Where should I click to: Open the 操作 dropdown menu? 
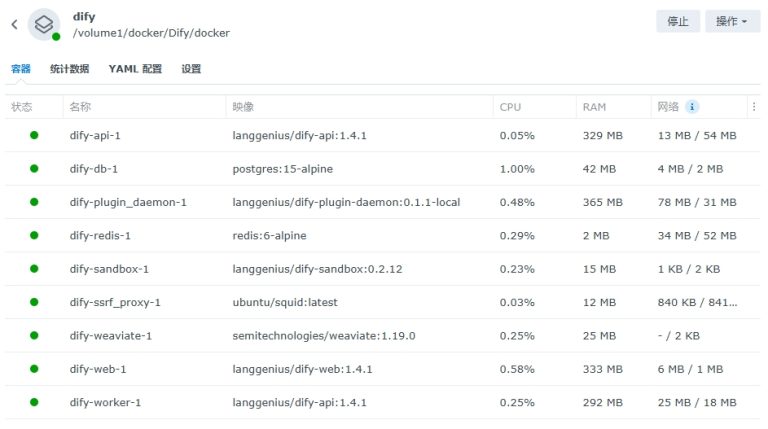pyautogui.click(x=732, y=22)
